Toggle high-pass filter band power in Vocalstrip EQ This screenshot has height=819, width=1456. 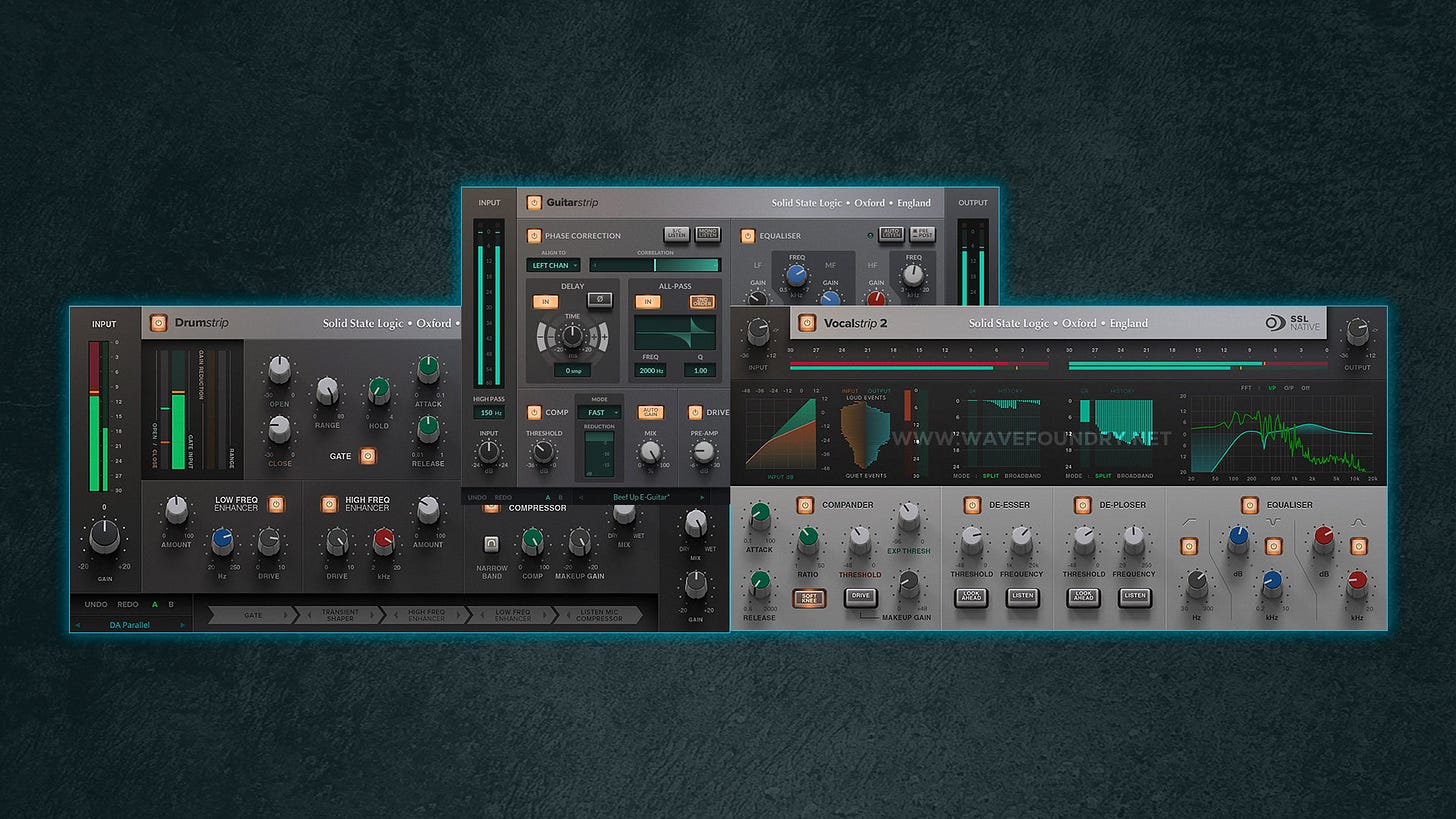[x=1189, y=546]
